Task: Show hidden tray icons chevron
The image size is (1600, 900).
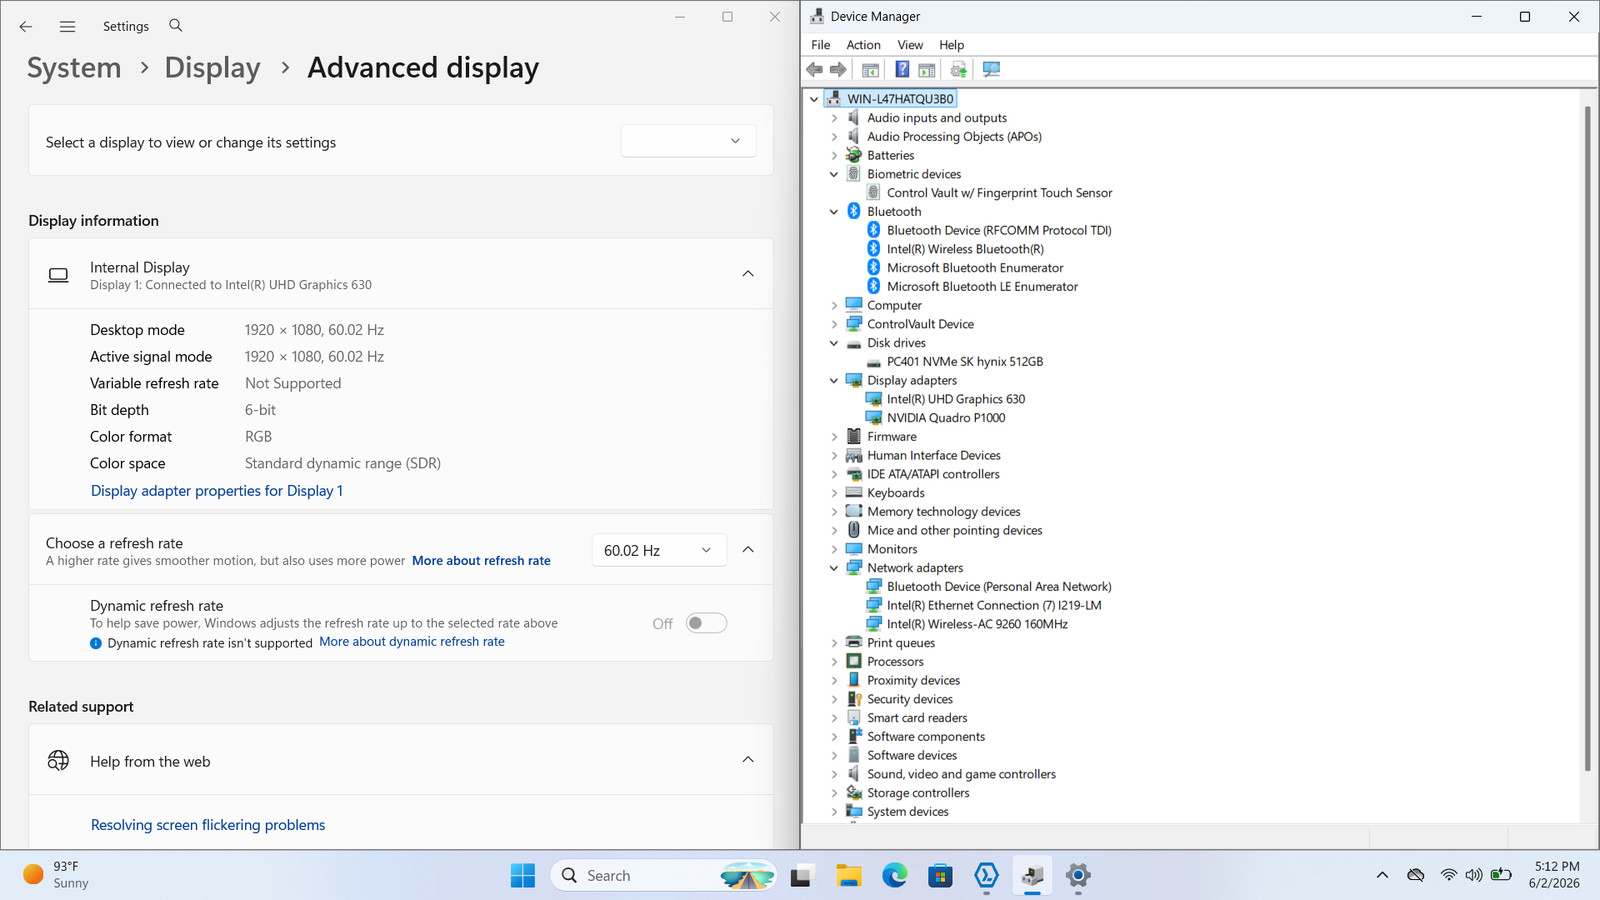Action: [x=1382, y=875]
